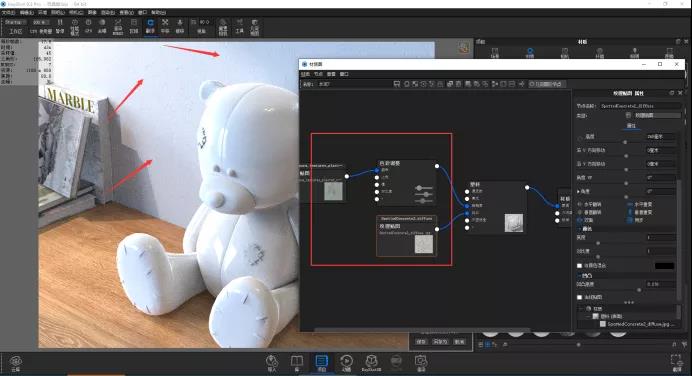Viewport: 692px width, 376px height.
Task: Enable the 法线贴图 normal map checkbox
Action: (x=579, y=297)
